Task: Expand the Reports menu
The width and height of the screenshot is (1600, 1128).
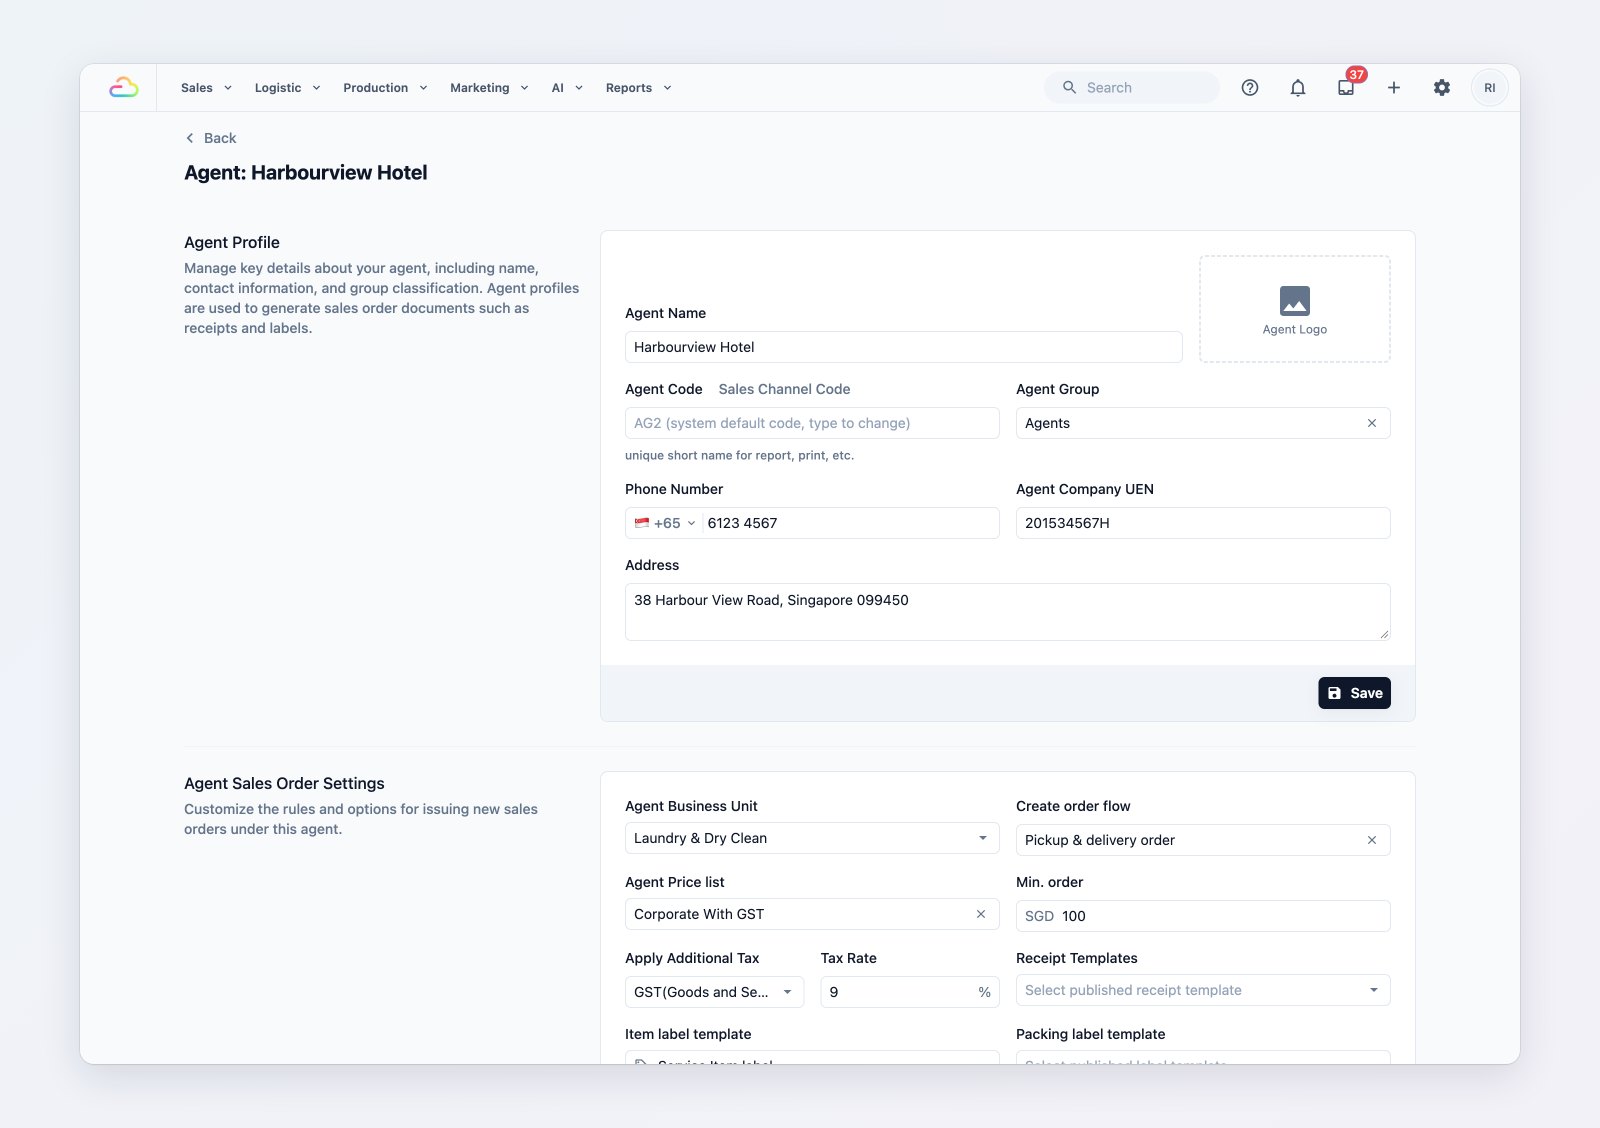Action: (x=638, y=88)
